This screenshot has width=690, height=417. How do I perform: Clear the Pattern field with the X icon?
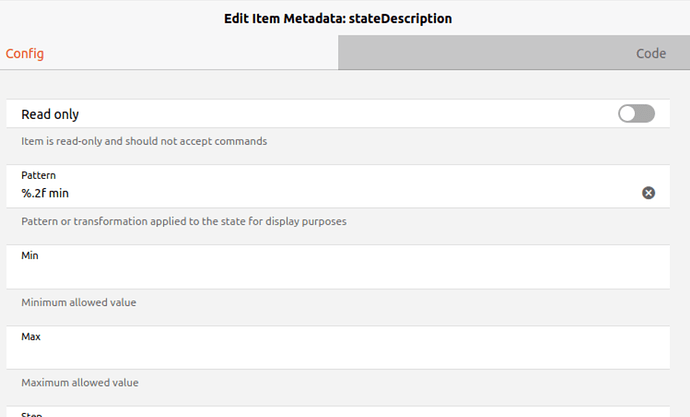648,193
